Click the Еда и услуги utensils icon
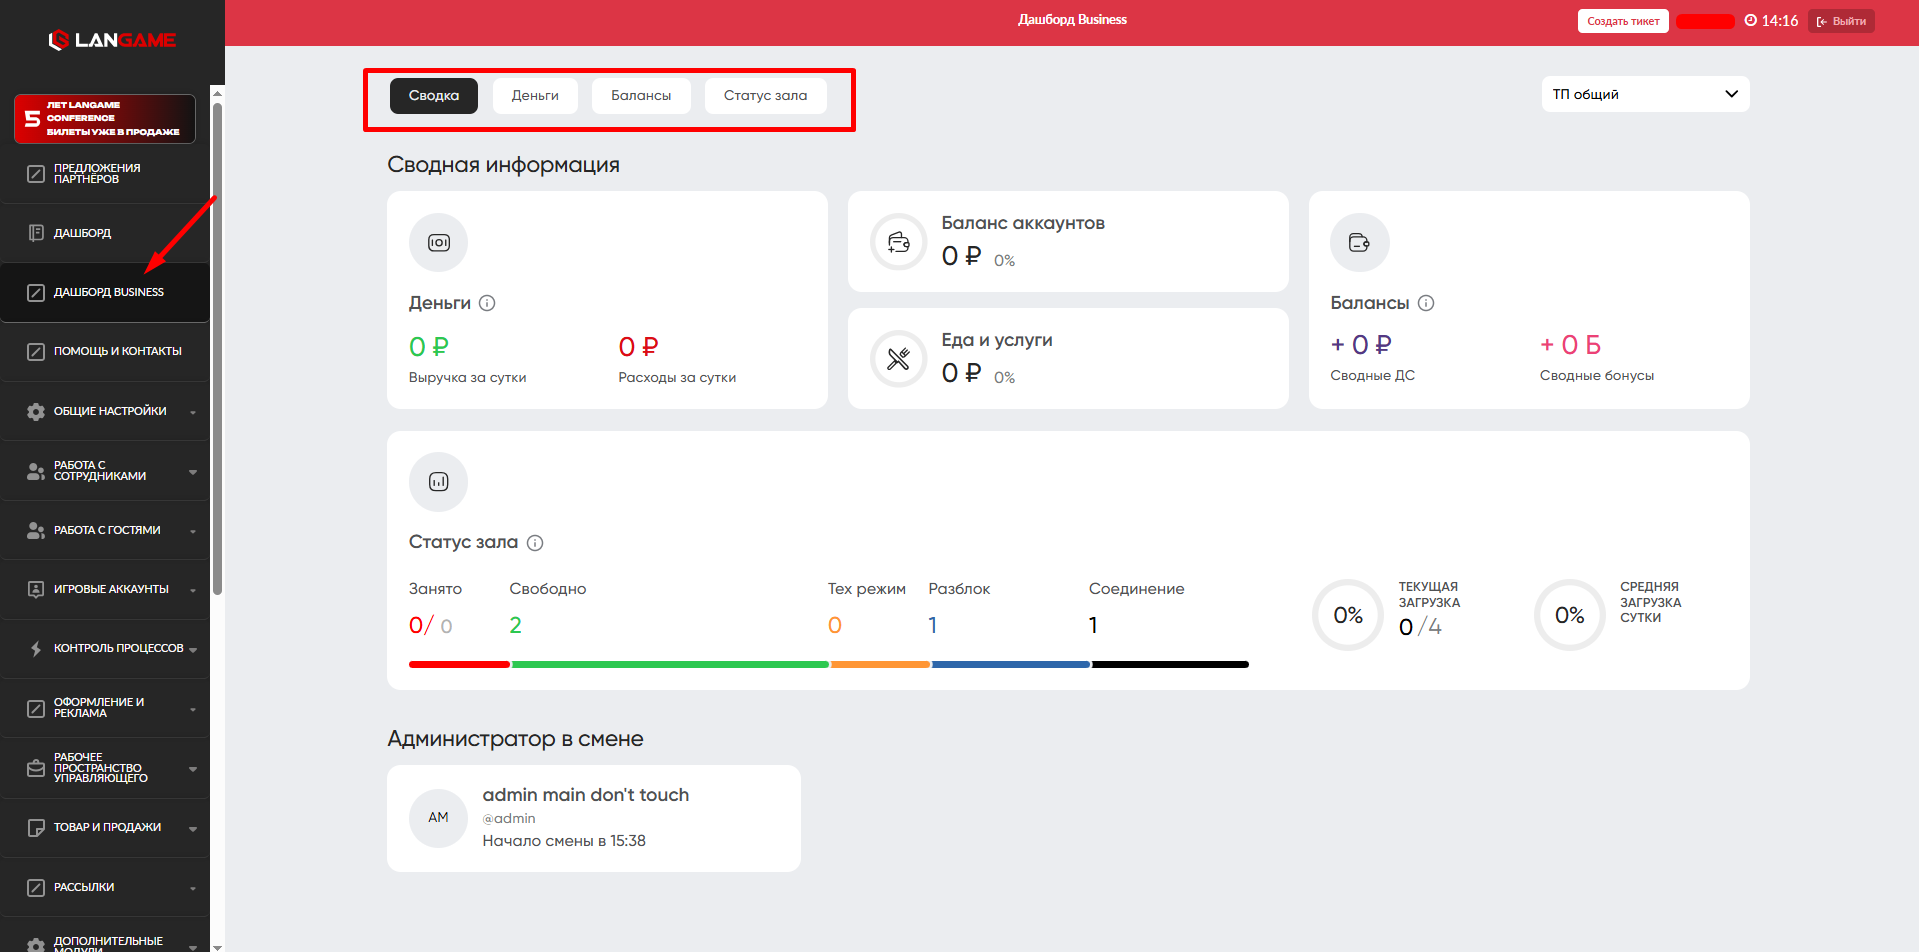 coord(898,359)
